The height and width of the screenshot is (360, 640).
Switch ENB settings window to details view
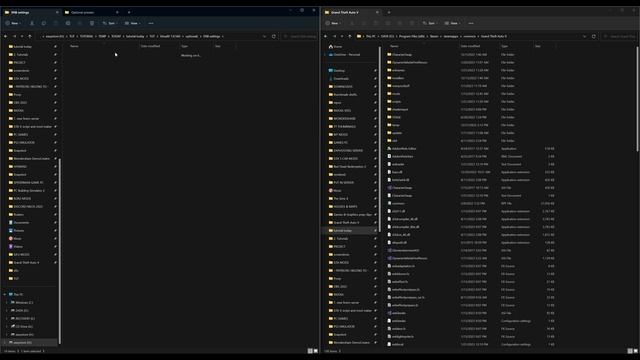click(310, 351)
